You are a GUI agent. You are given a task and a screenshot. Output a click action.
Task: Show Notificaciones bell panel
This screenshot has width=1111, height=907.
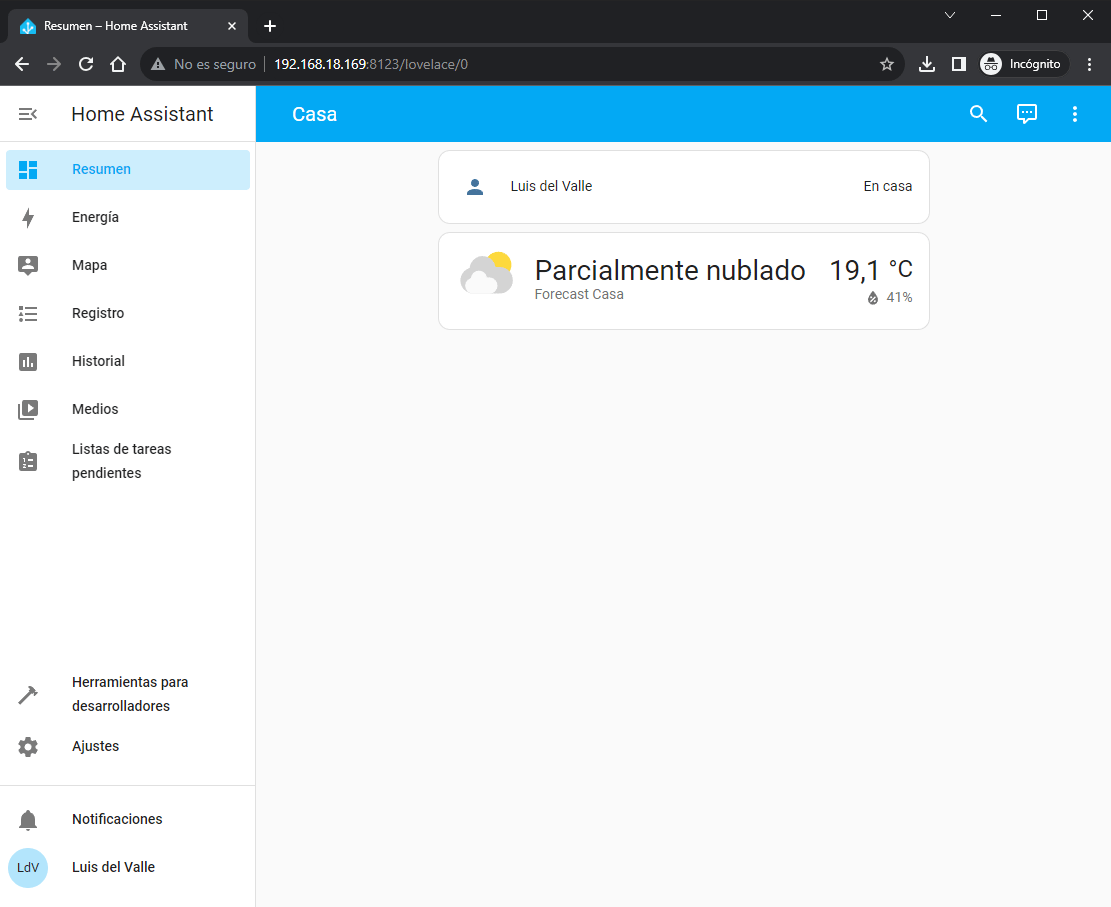coord(28,820)
